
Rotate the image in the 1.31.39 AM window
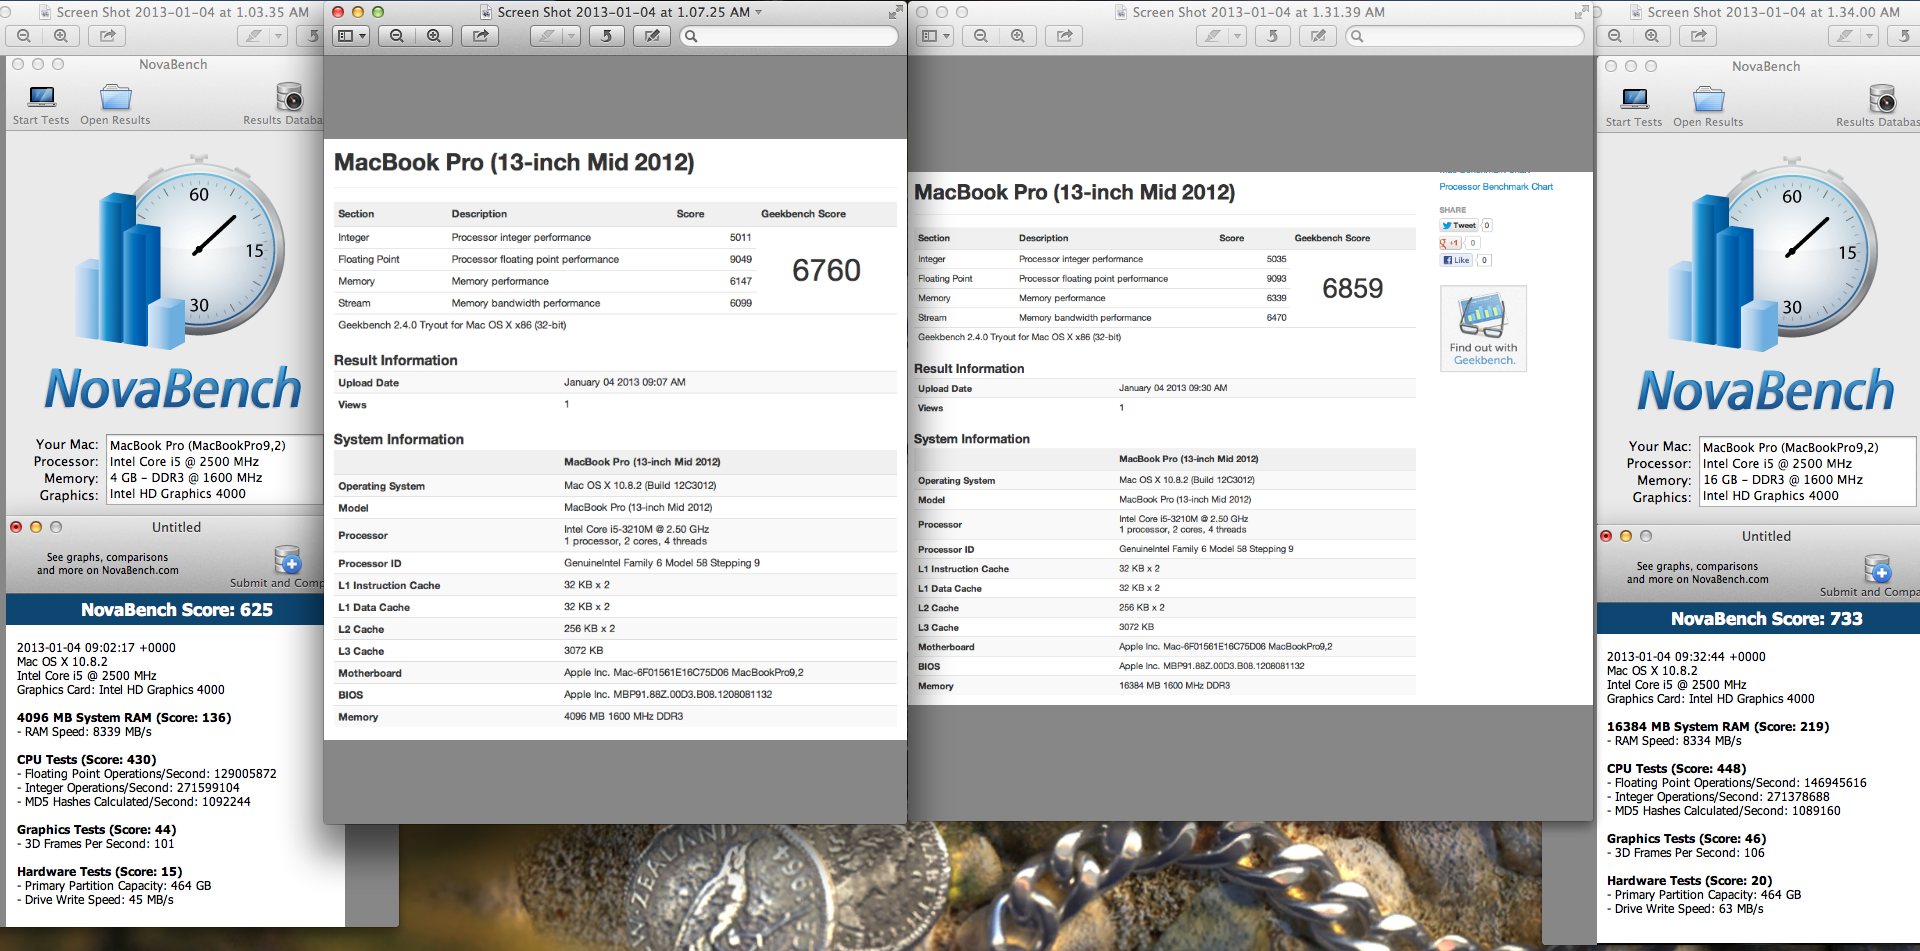click(1272, 36)
